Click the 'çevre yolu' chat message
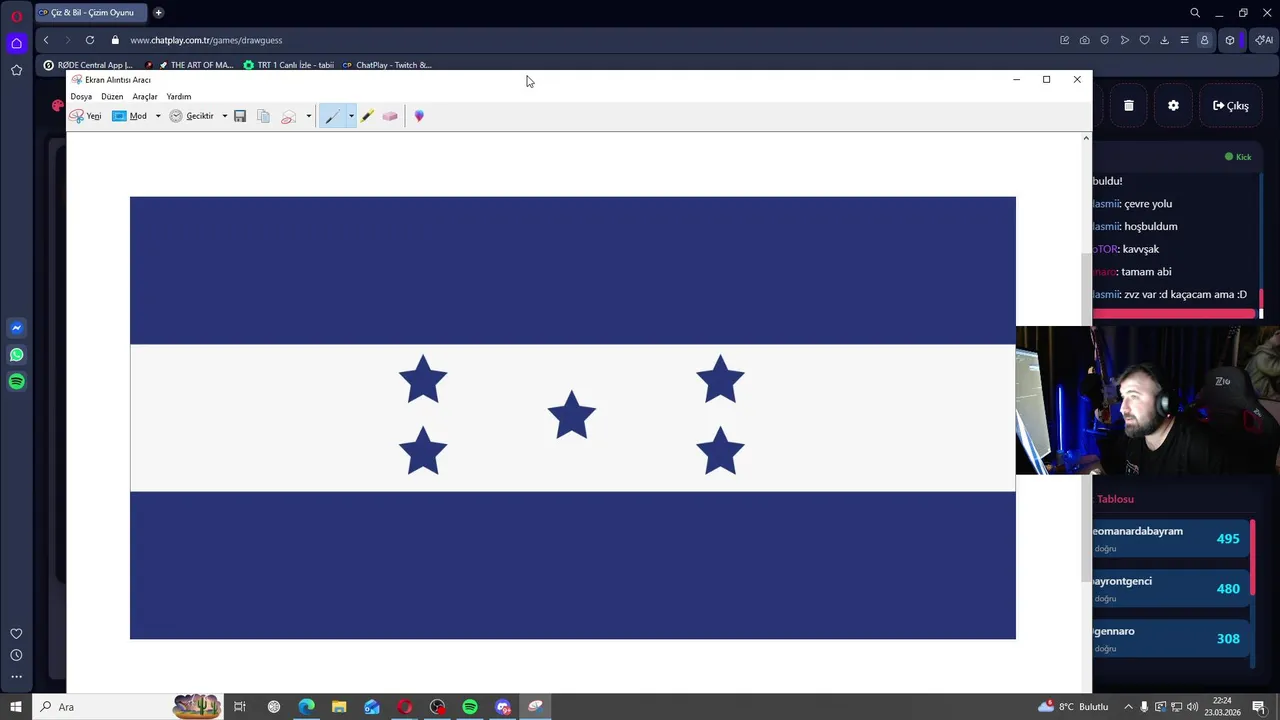The width and height of the screenshot is (1280, 720). click(x=1148, y=204)
